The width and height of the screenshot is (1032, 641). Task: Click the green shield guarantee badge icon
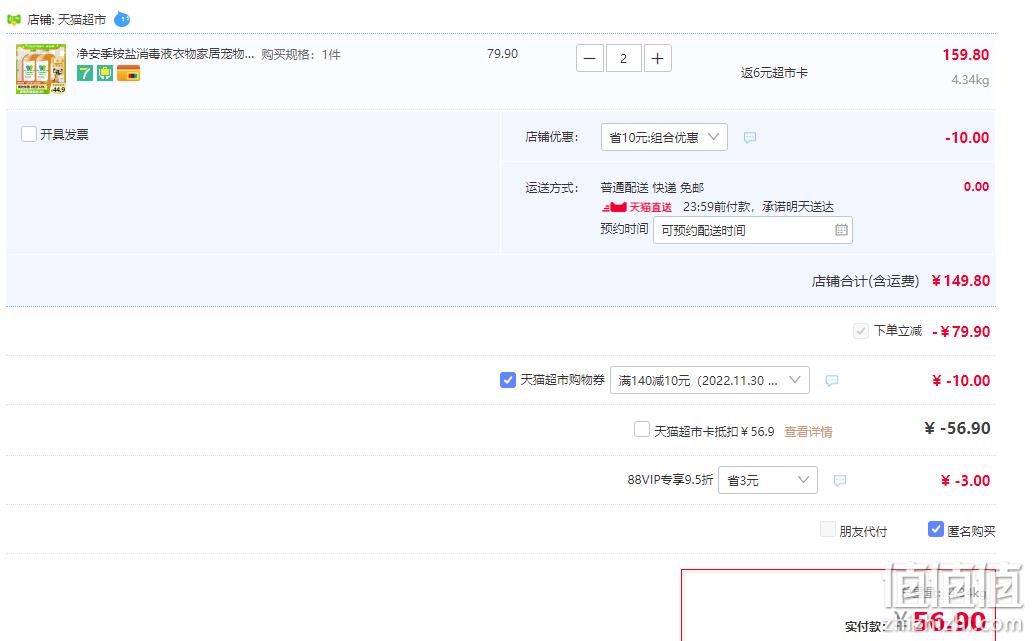pyautogui.click(x=105, y=74)
